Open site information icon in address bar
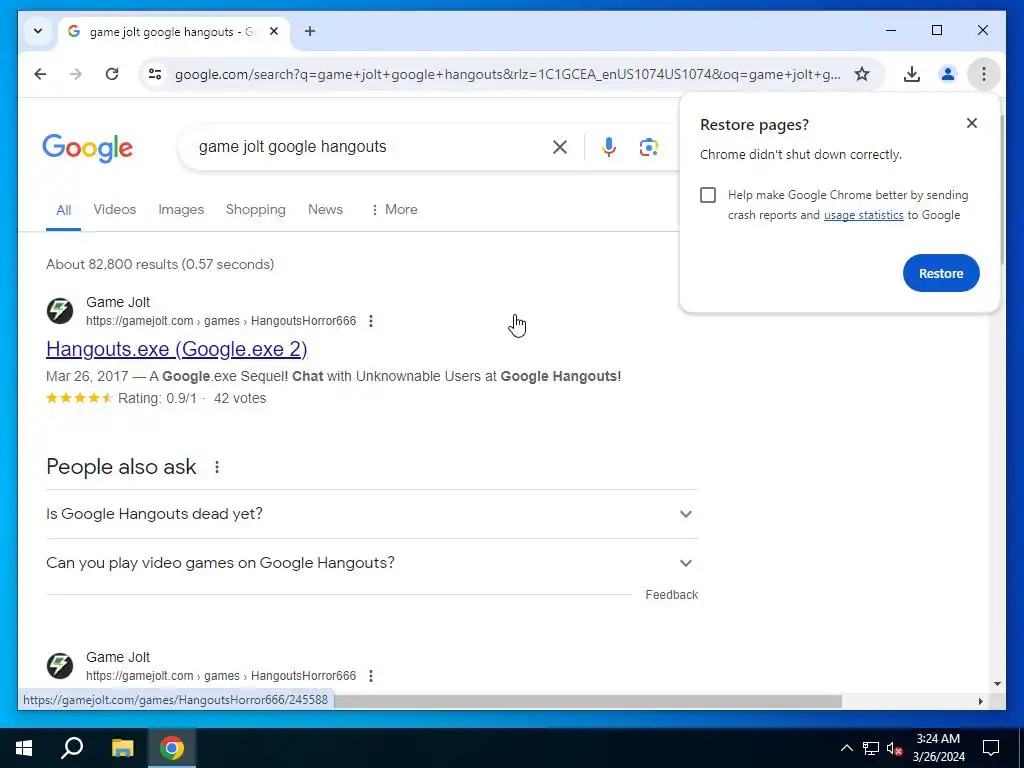Screen dimensions: 1024x768 tap(155, 74)
